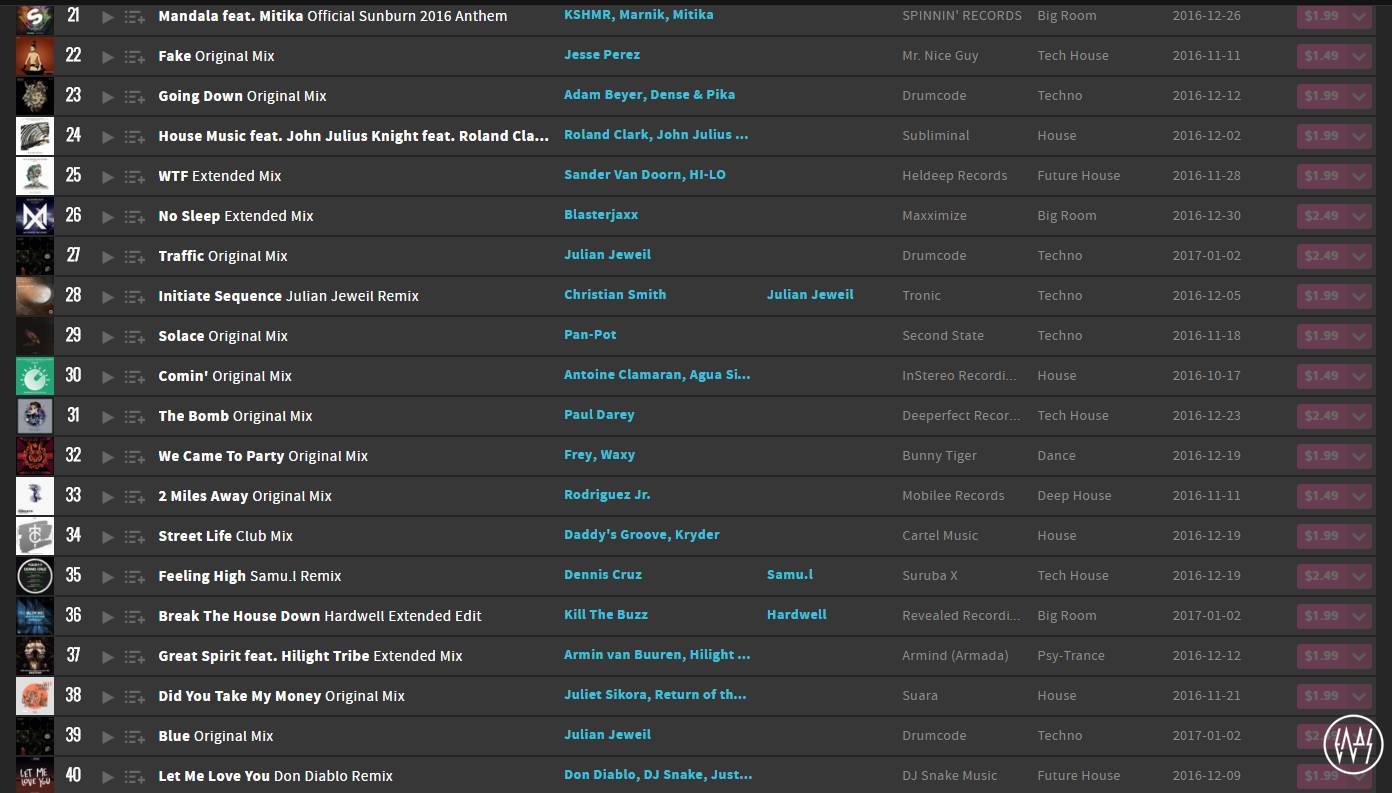
Task: Play No Sleep Extended Mix
Action: coord(108,217)
